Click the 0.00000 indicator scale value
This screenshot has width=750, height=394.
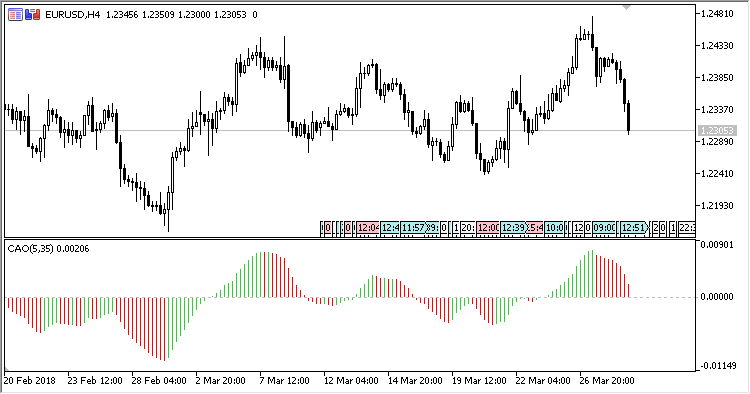(717, 297)
